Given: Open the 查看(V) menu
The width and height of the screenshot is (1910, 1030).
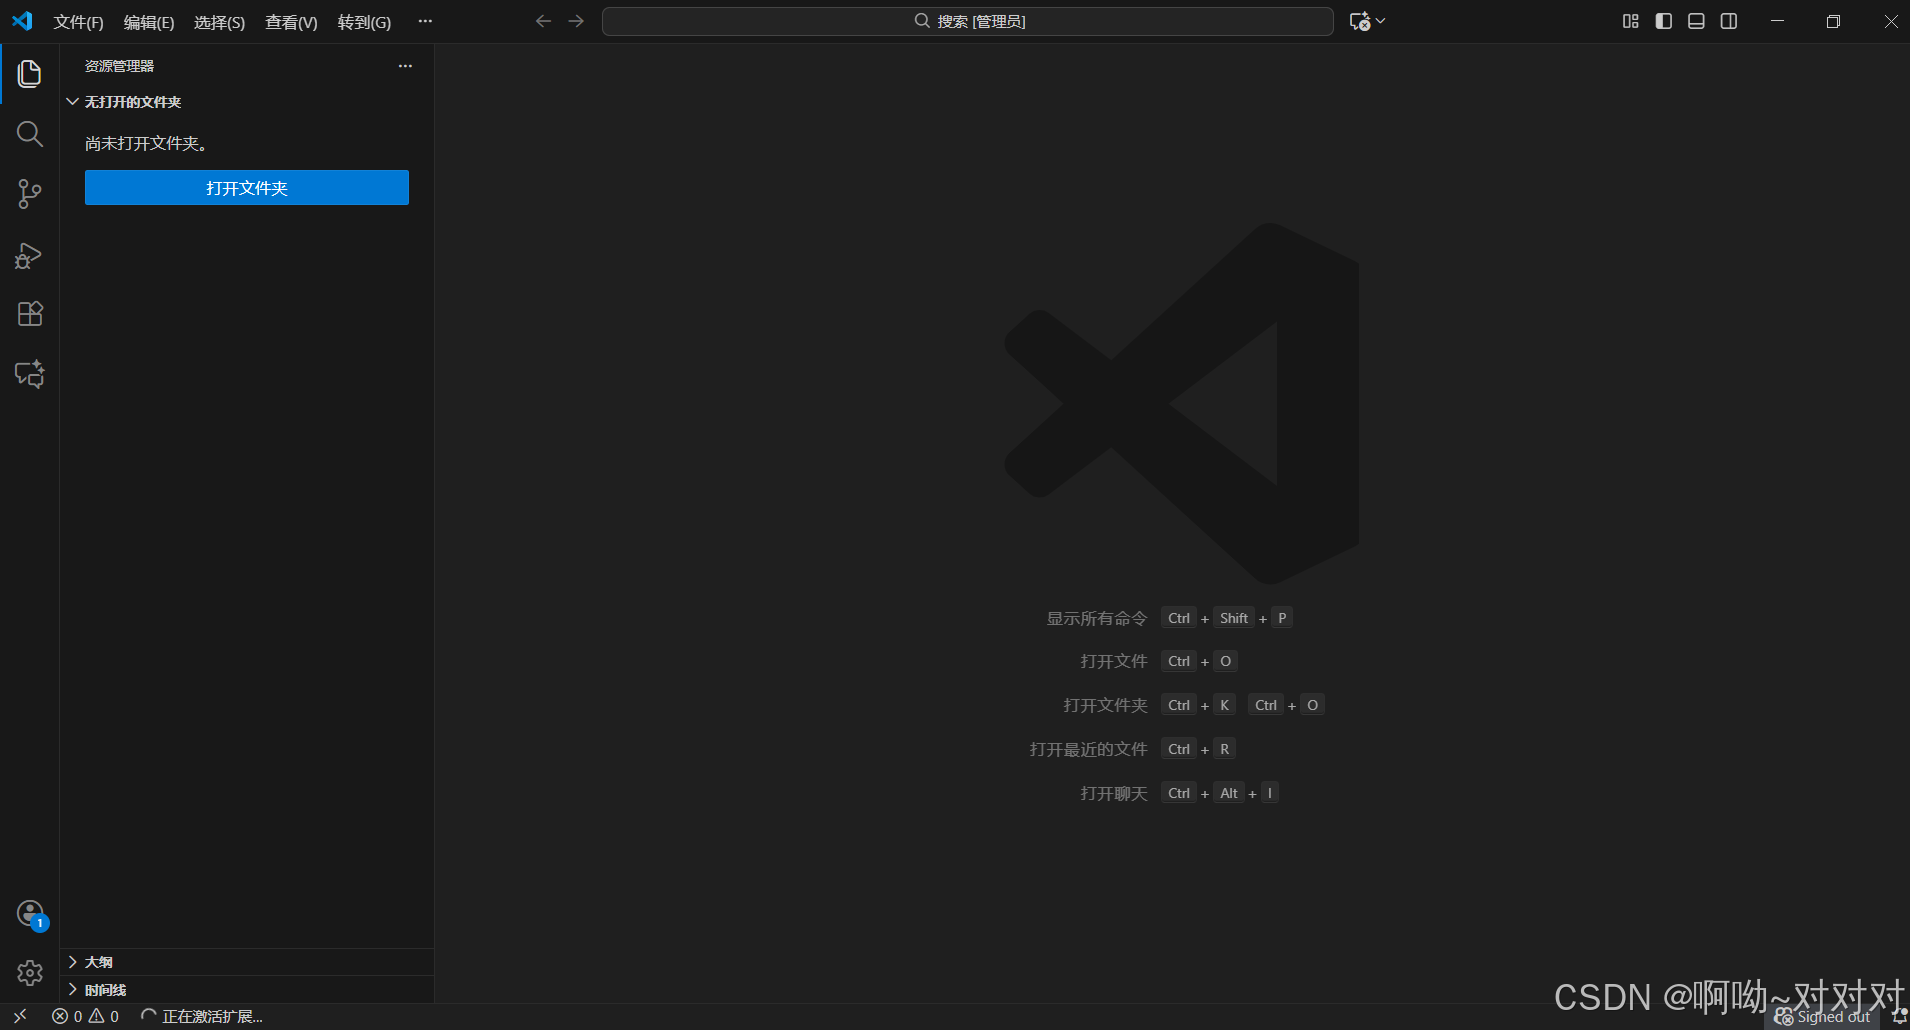Looking at the screenshot, I should 291,22.
